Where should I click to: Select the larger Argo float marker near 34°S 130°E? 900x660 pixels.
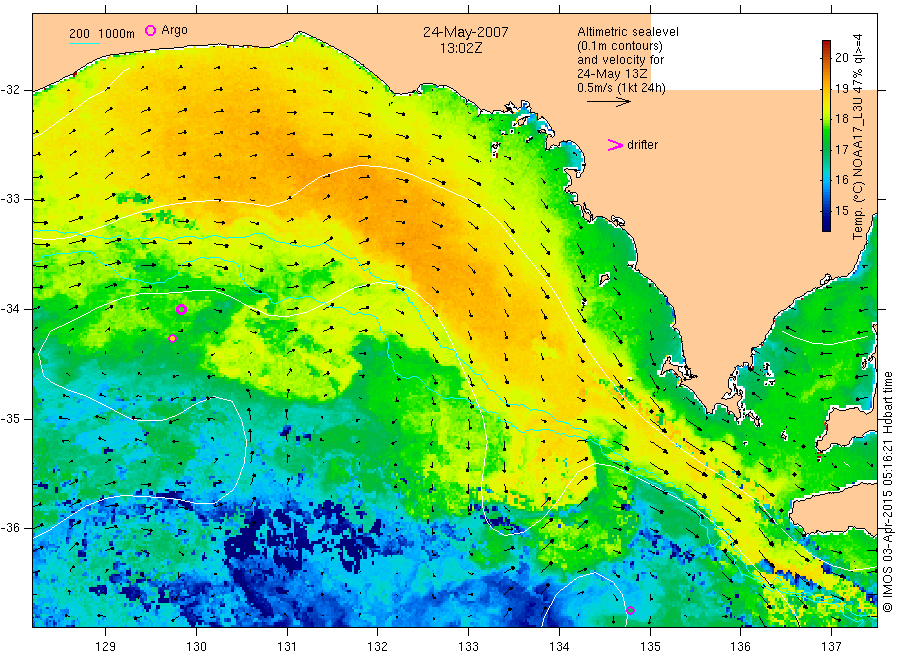click(181, 309)
